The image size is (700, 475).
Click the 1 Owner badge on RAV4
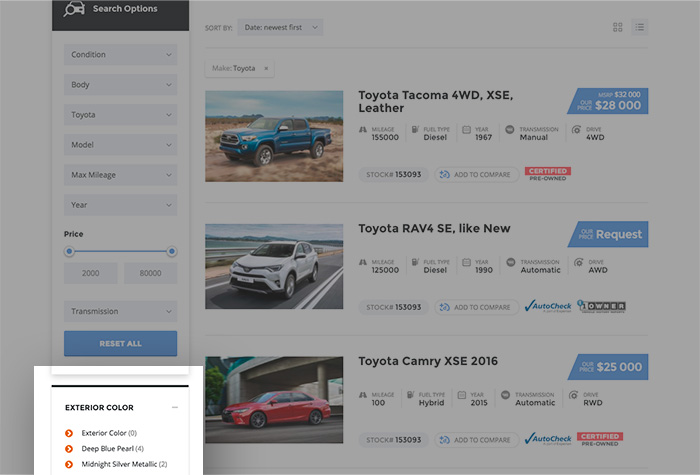(601, 306)
